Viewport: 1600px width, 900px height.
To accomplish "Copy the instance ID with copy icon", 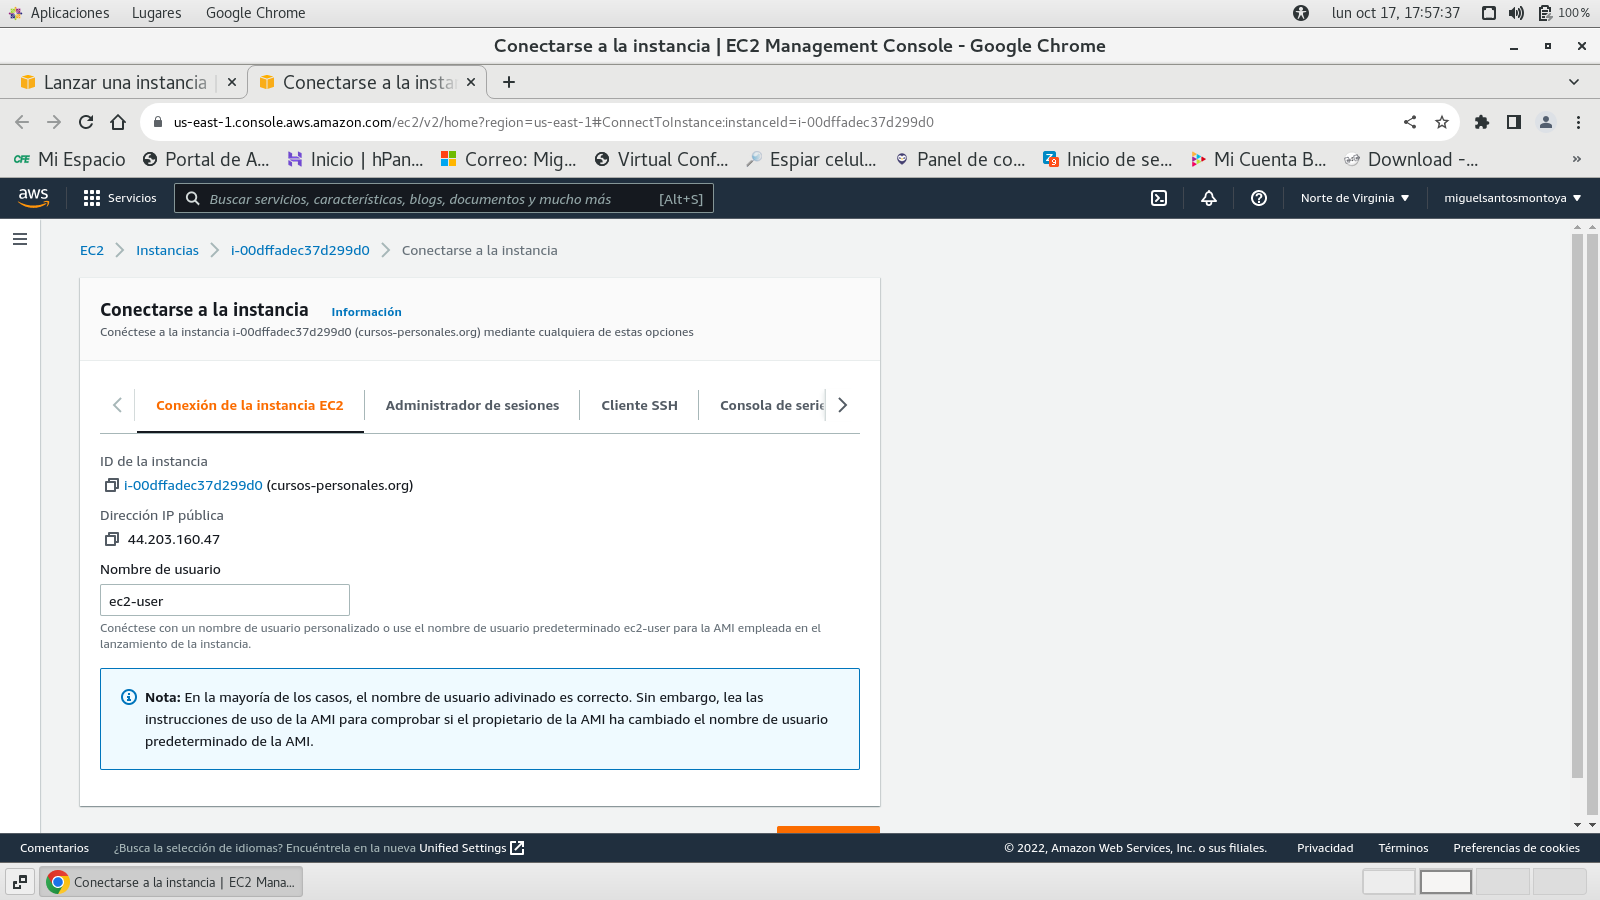I will tap(112, 485).
